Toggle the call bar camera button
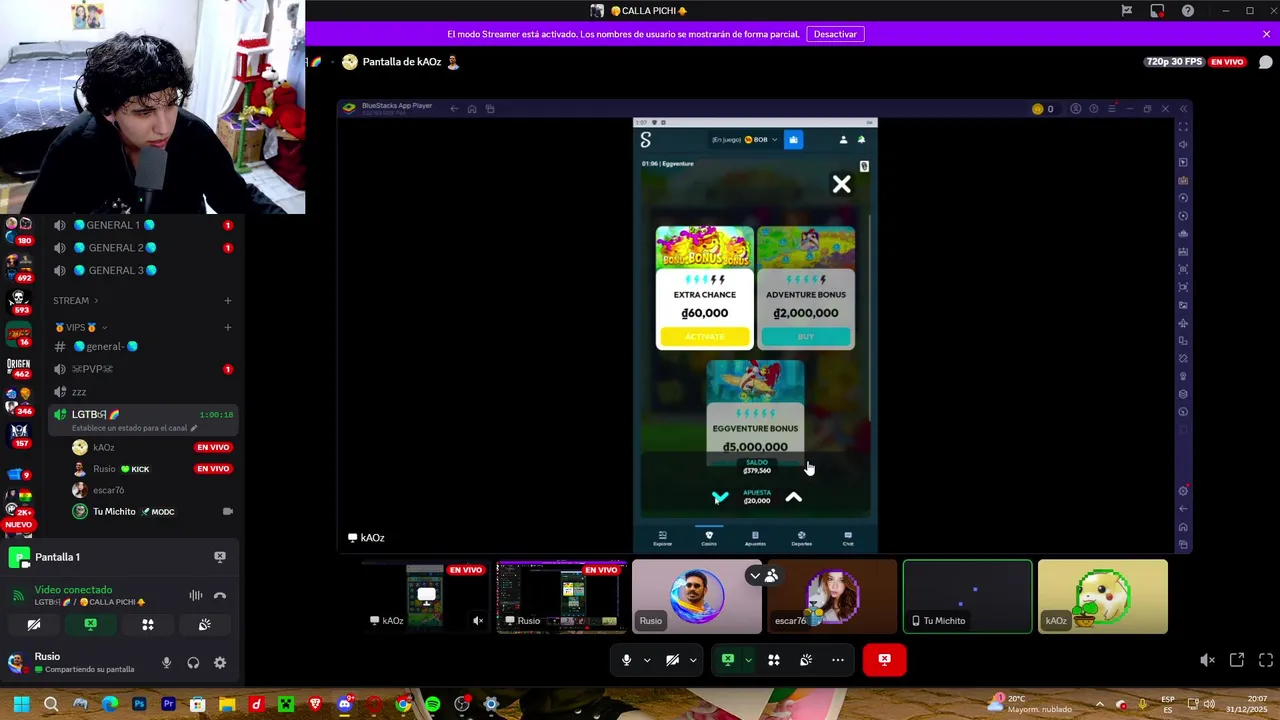 [x=672, y=660]
